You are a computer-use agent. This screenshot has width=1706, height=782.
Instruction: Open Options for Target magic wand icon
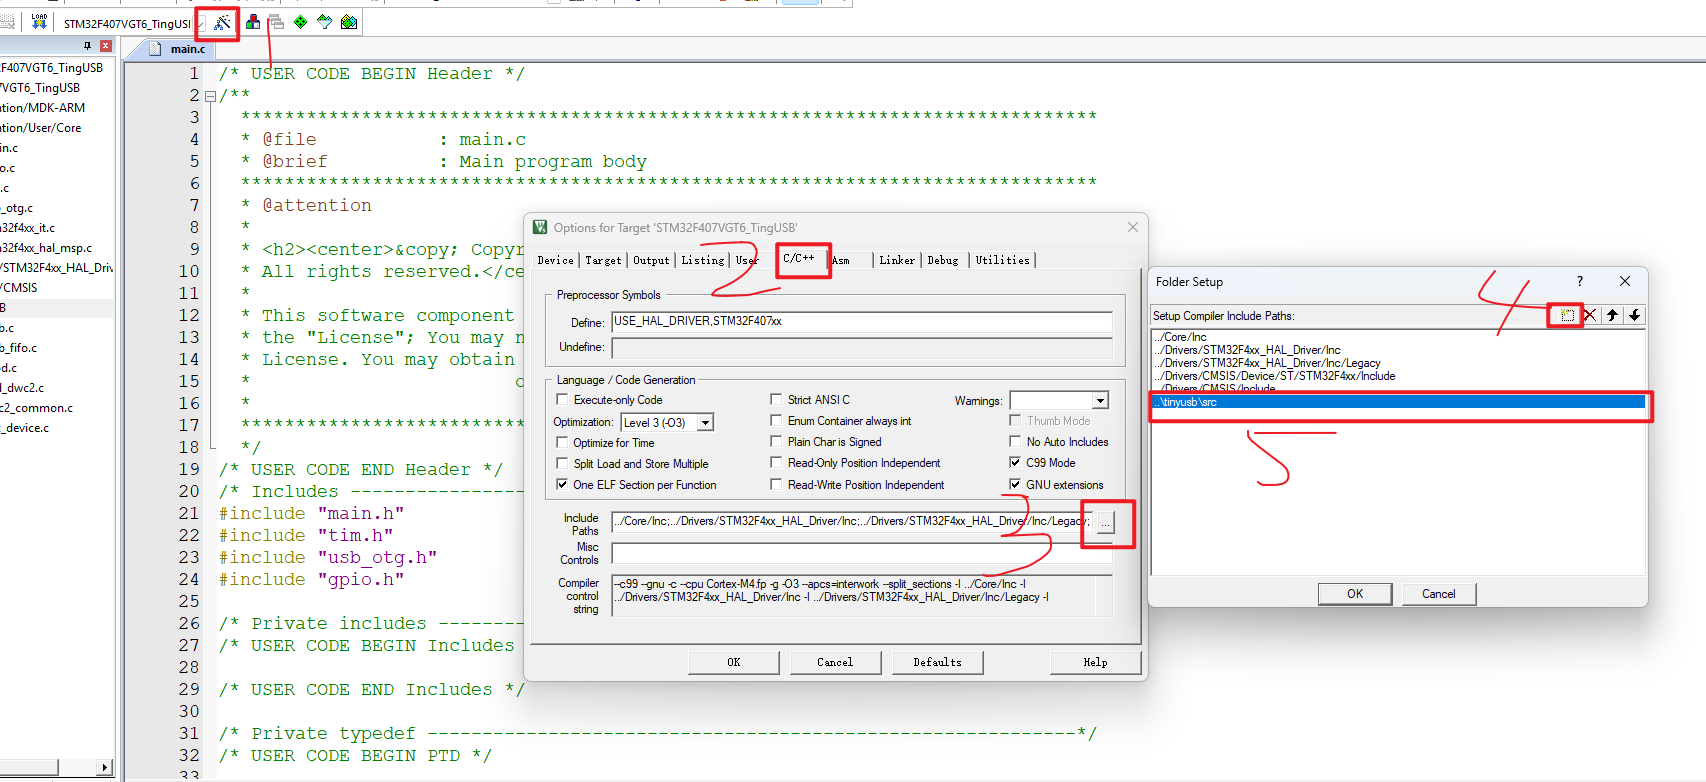(x=222, y=22)
